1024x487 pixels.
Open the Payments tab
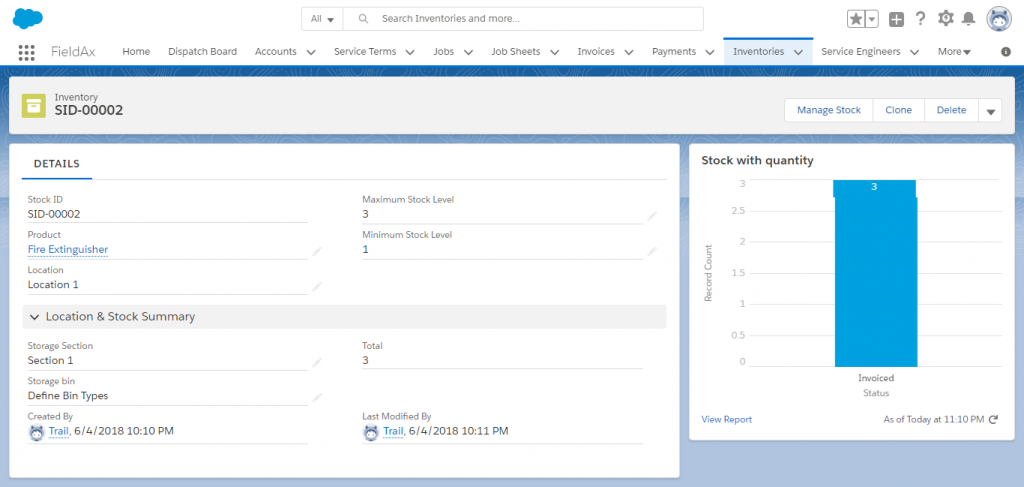click(x=674, y=52)
